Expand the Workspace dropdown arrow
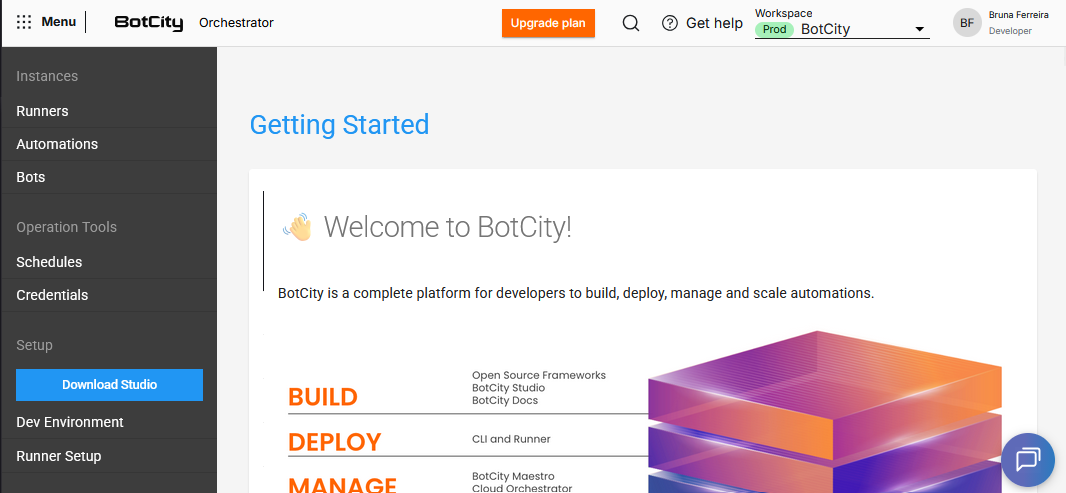This screenshot has width=1066, height=493. pyautogui.click(x=919, y=29)
